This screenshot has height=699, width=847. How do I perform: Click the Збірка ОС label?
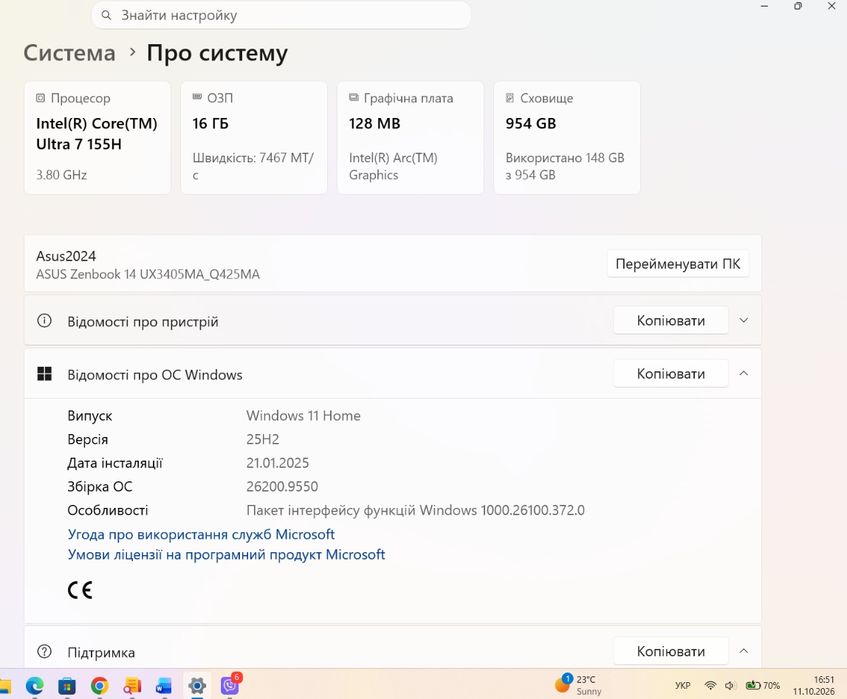tap(100, 487)
